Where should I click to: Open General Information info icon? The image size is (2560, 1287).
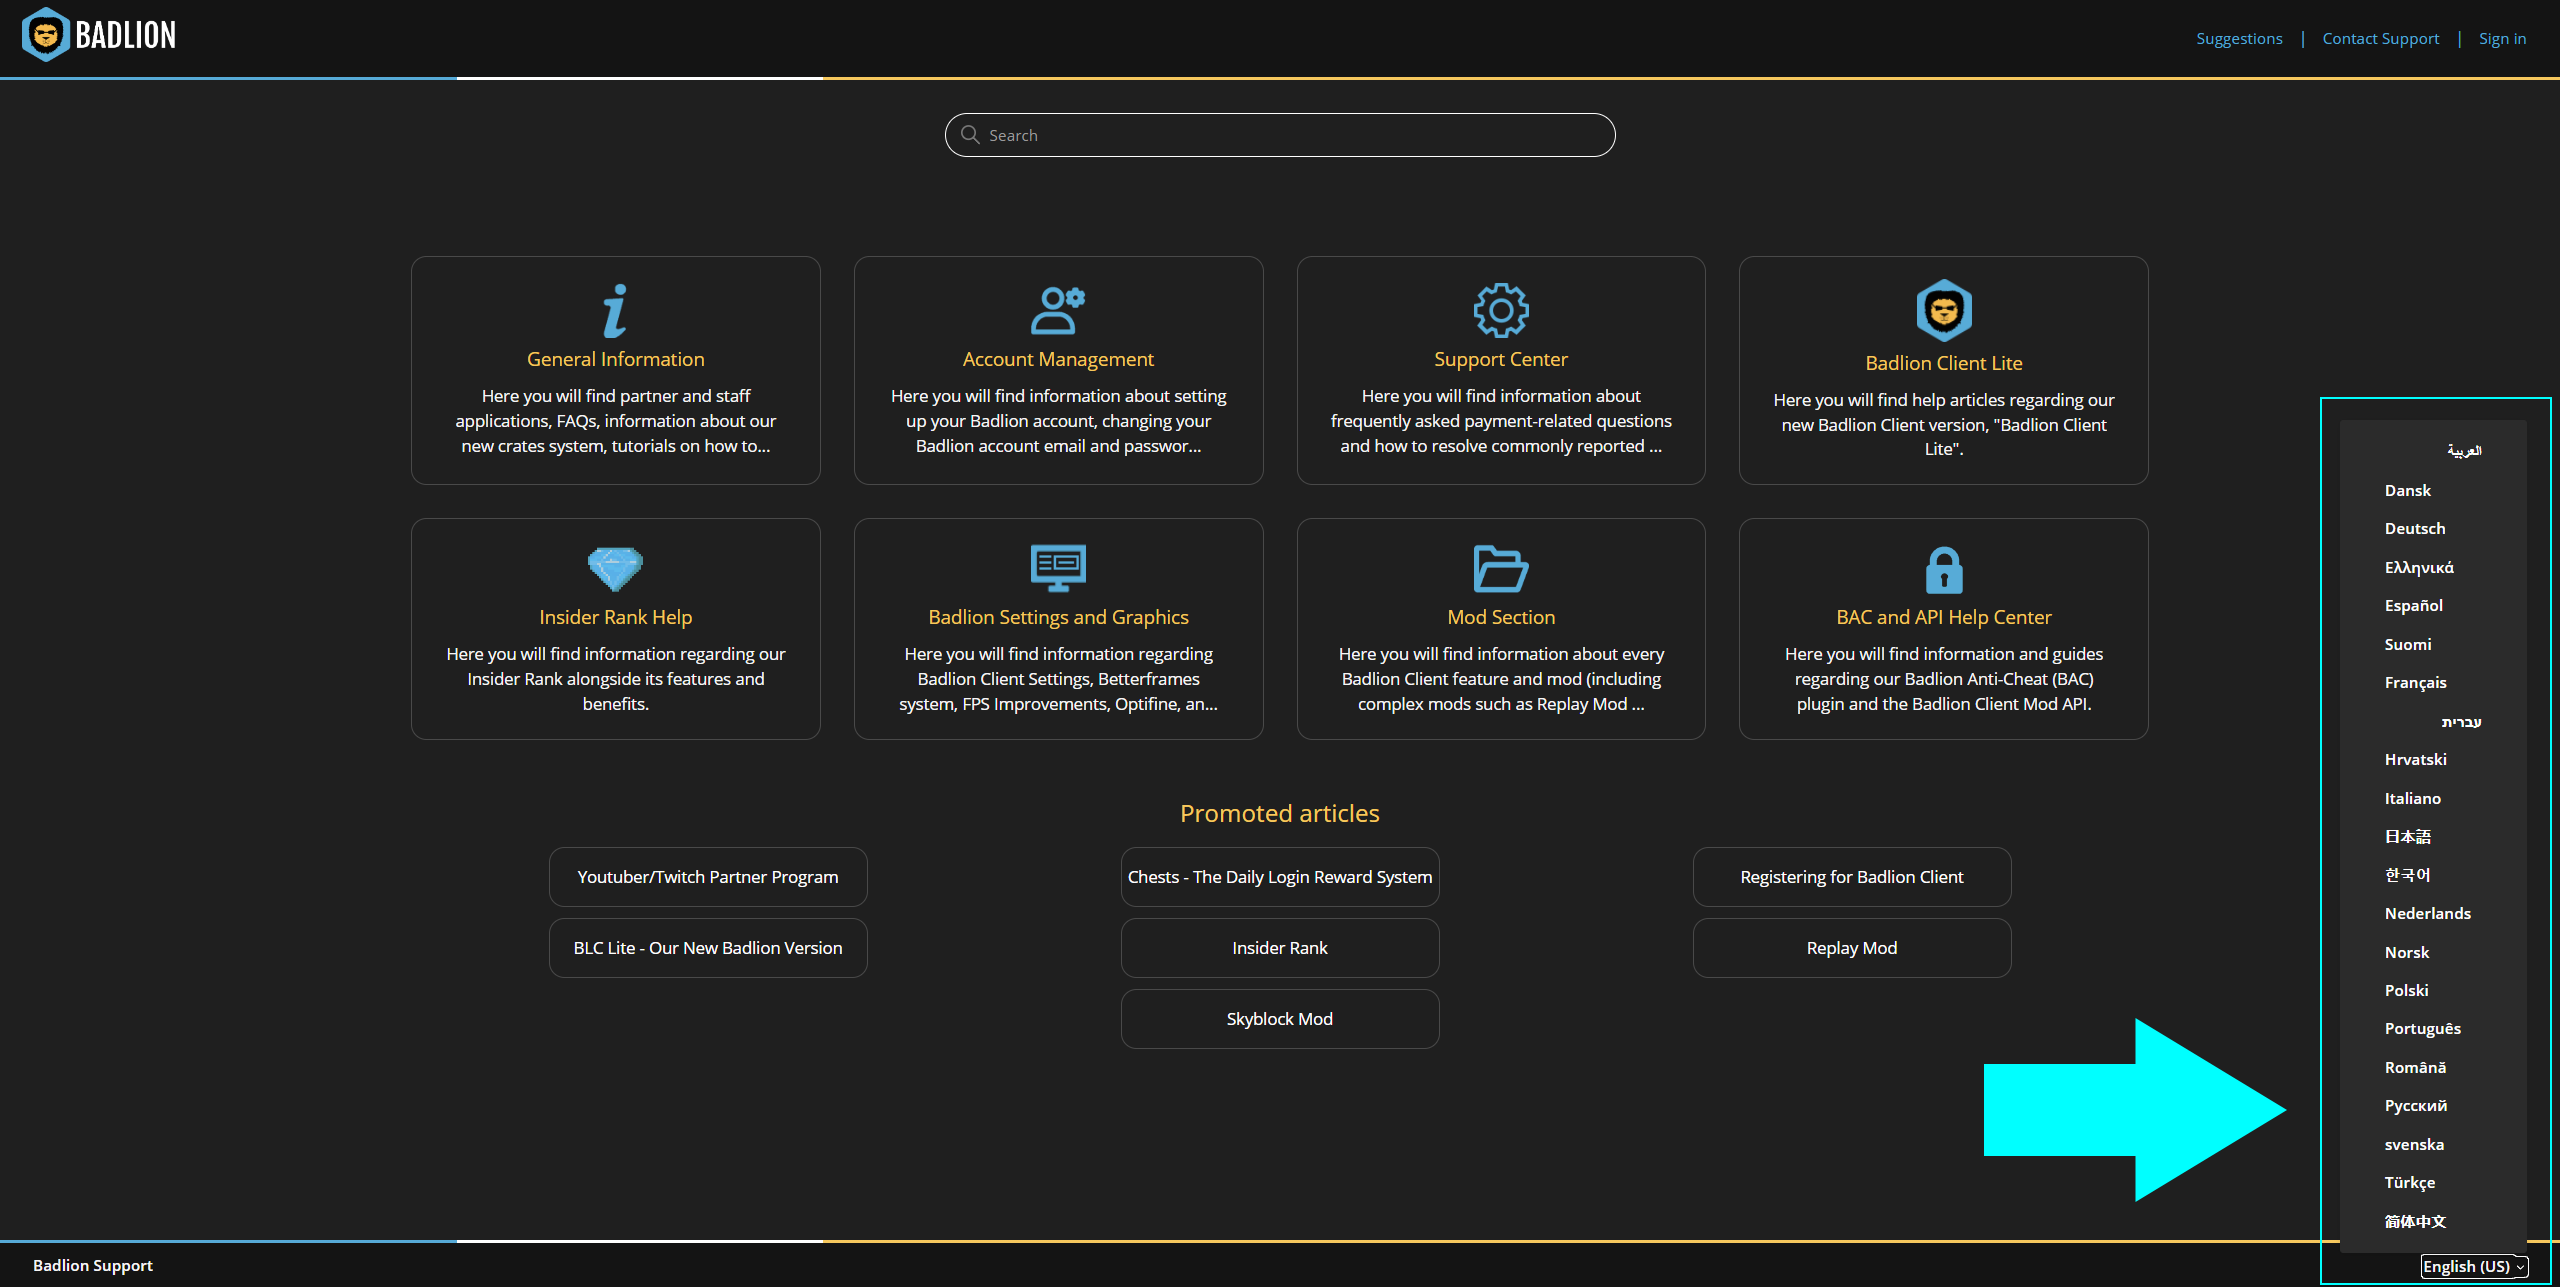pyautogui.click(x=615, y=310)
